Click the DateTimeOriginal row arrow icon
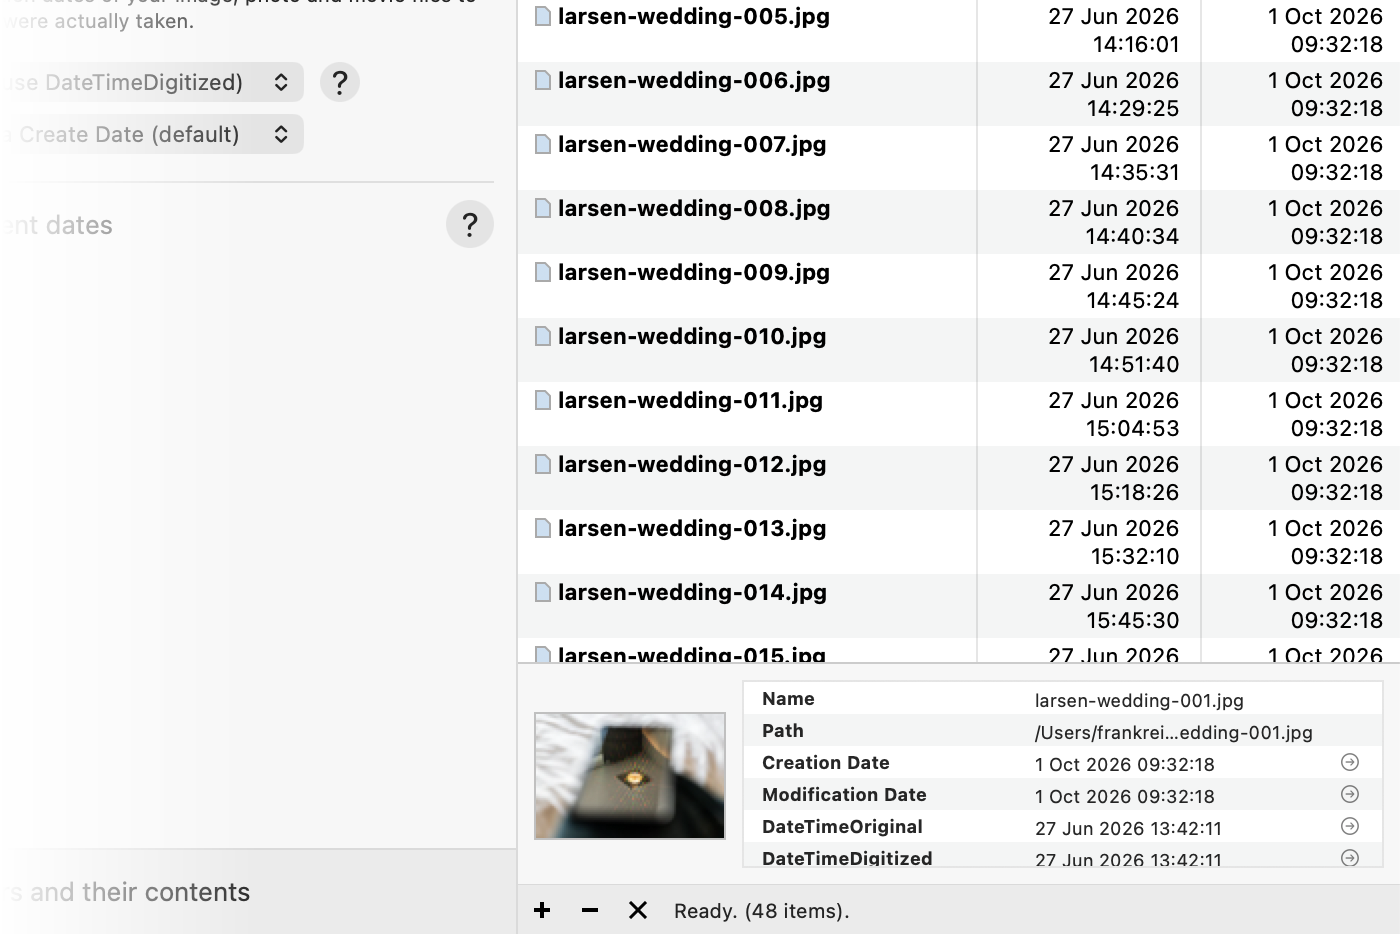 (1350, 827)
